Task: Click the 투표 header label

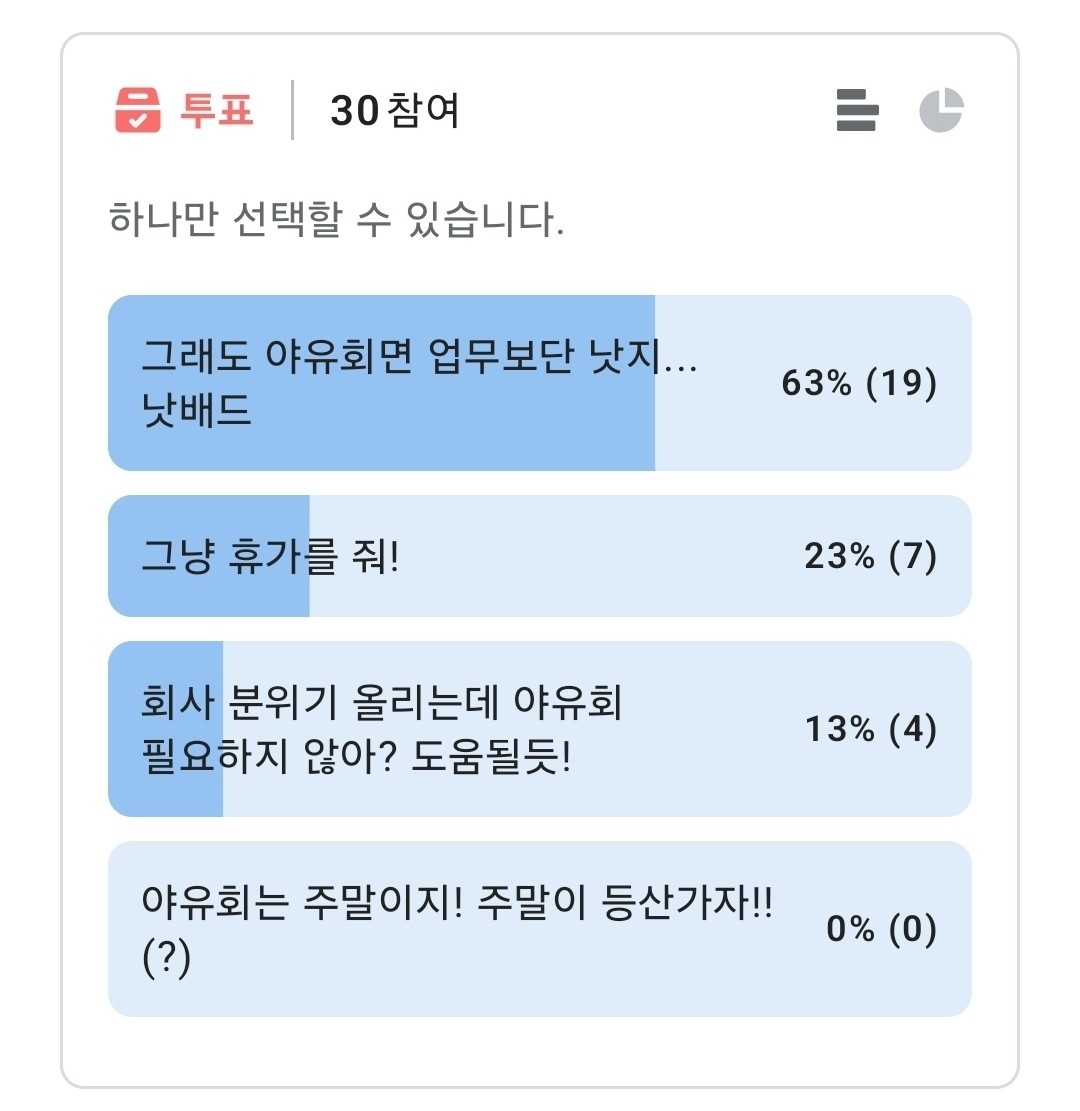Action: [x=217, y=110]
